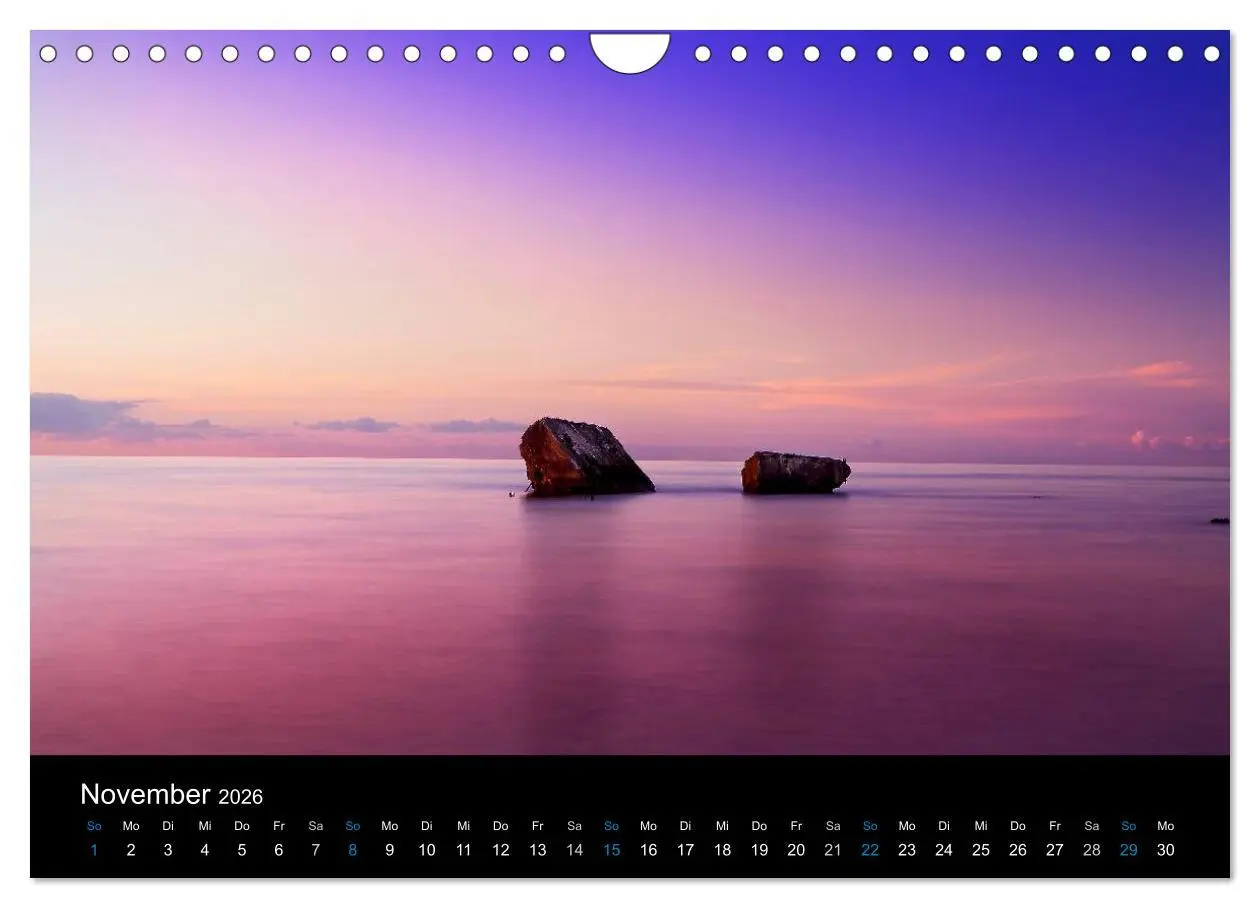Click the leftmost spiral binding hole
The height and width of the screenshot is (908, 1260).
(48, 51)
